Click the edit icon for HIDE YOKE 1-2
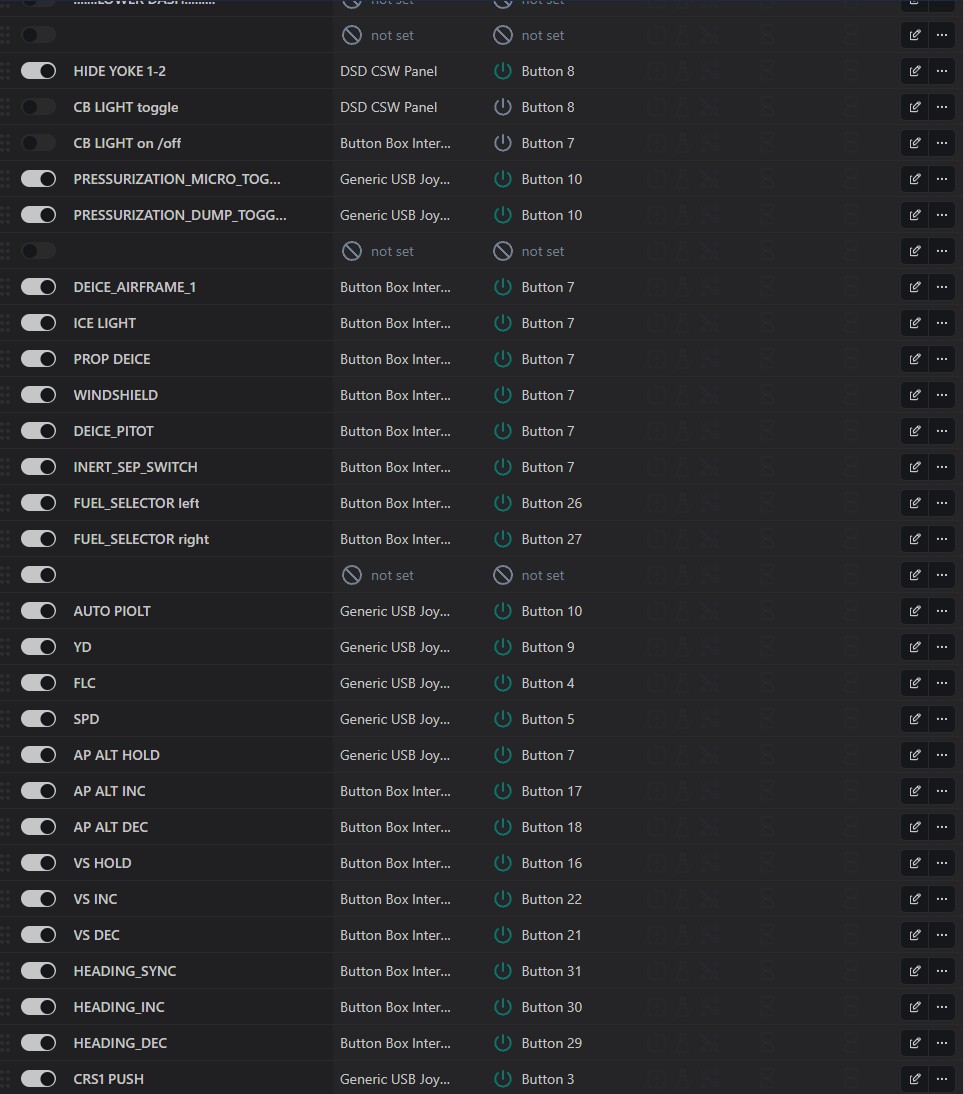The image size is (964, 1094). [x=914, y=71]
